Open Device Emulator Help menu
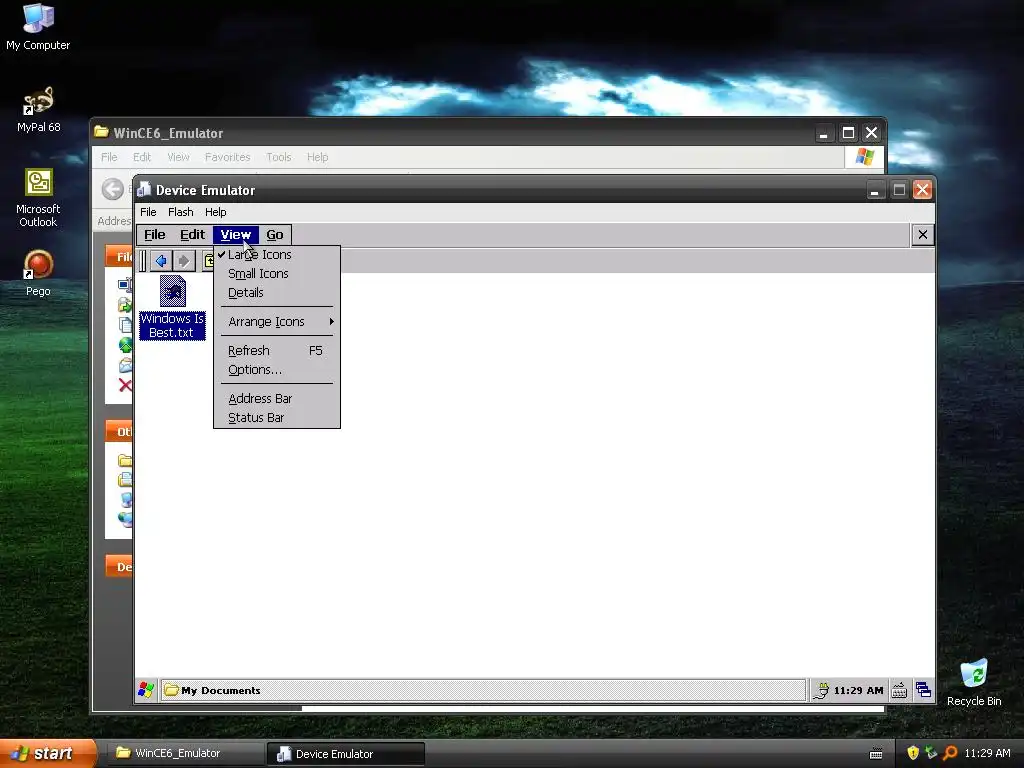The height and width of the screenshot is (768, 1024). (x=216, y=212)
